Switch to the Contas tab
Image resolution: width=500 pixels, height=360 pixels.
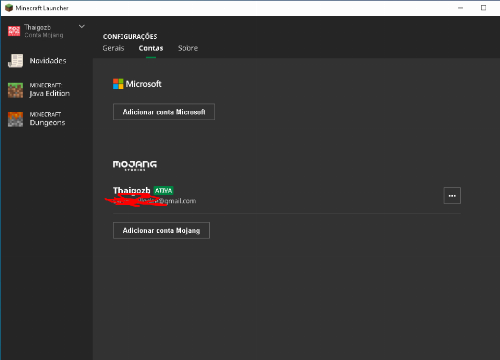tap(151, 48)
